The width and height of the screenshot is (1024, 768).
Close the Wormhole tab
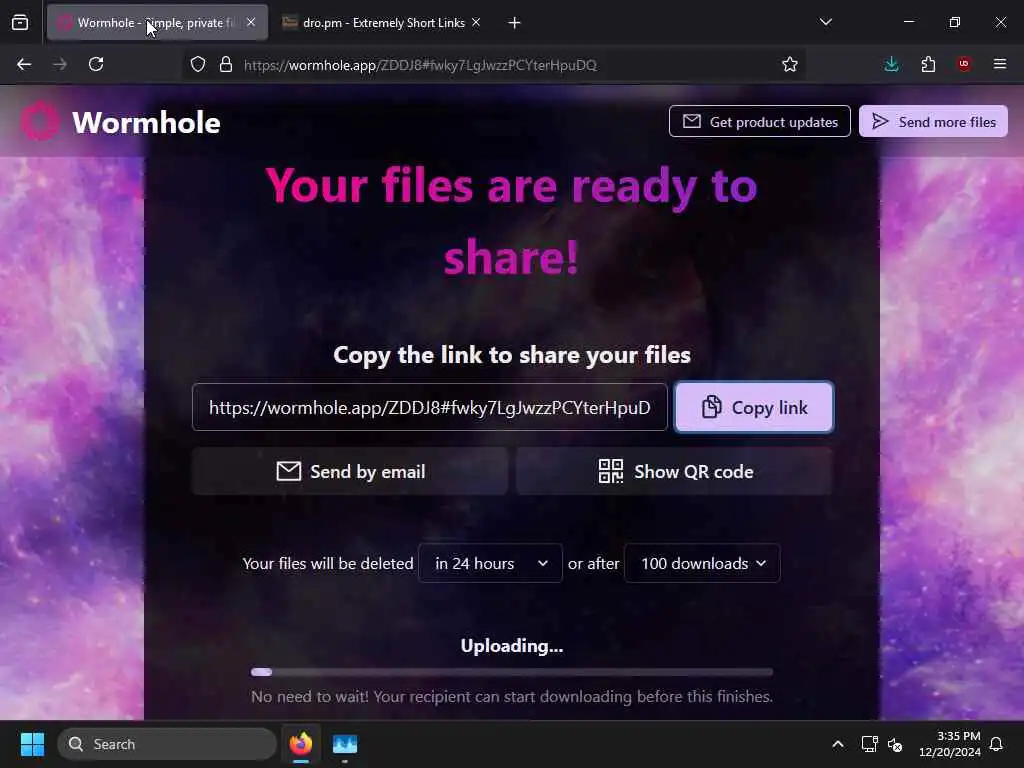point(251,22)
